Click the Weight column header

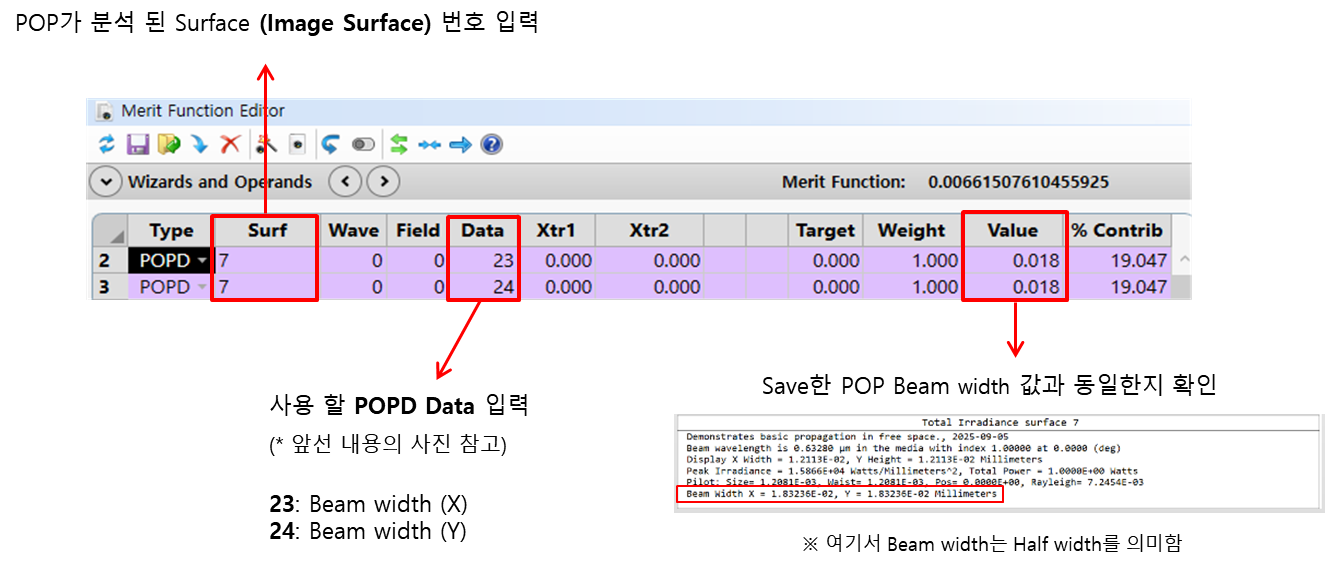click(911, 231)
